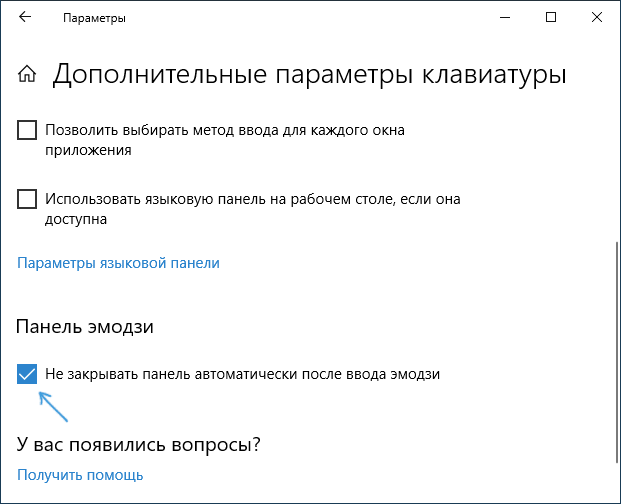Close the Параметры window
Screen dimensions: 621x504
click(597, 17)
